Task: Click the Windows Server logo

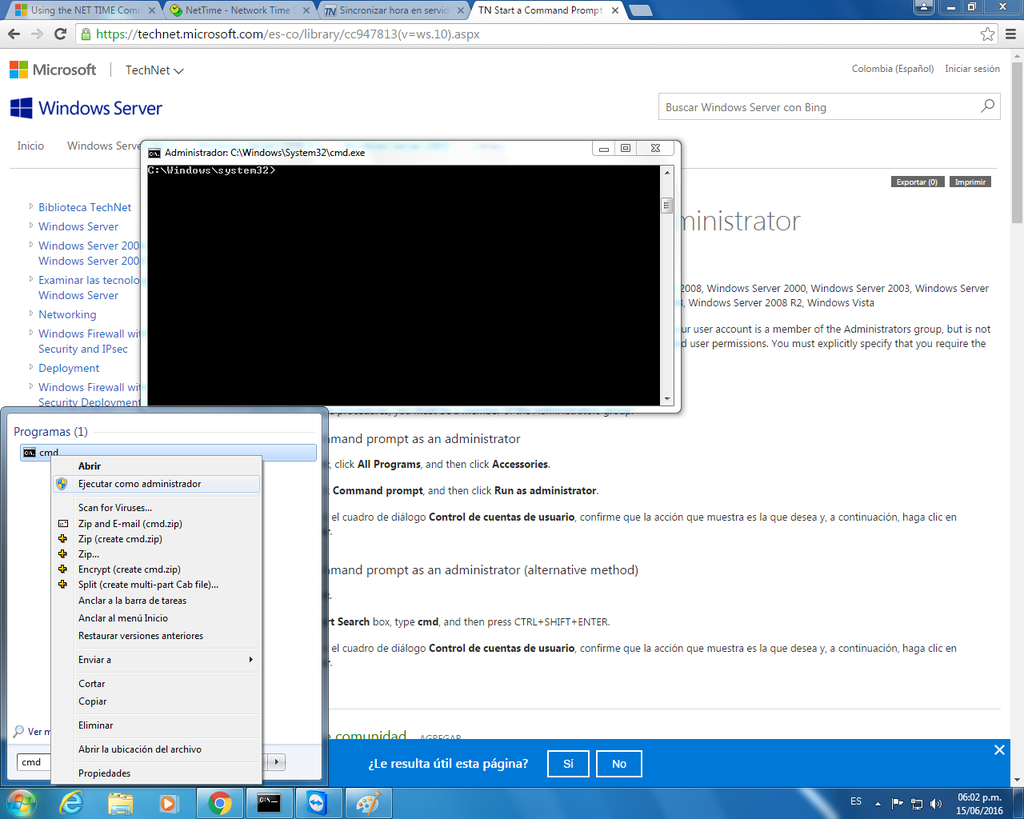Action: pos(86,108)
